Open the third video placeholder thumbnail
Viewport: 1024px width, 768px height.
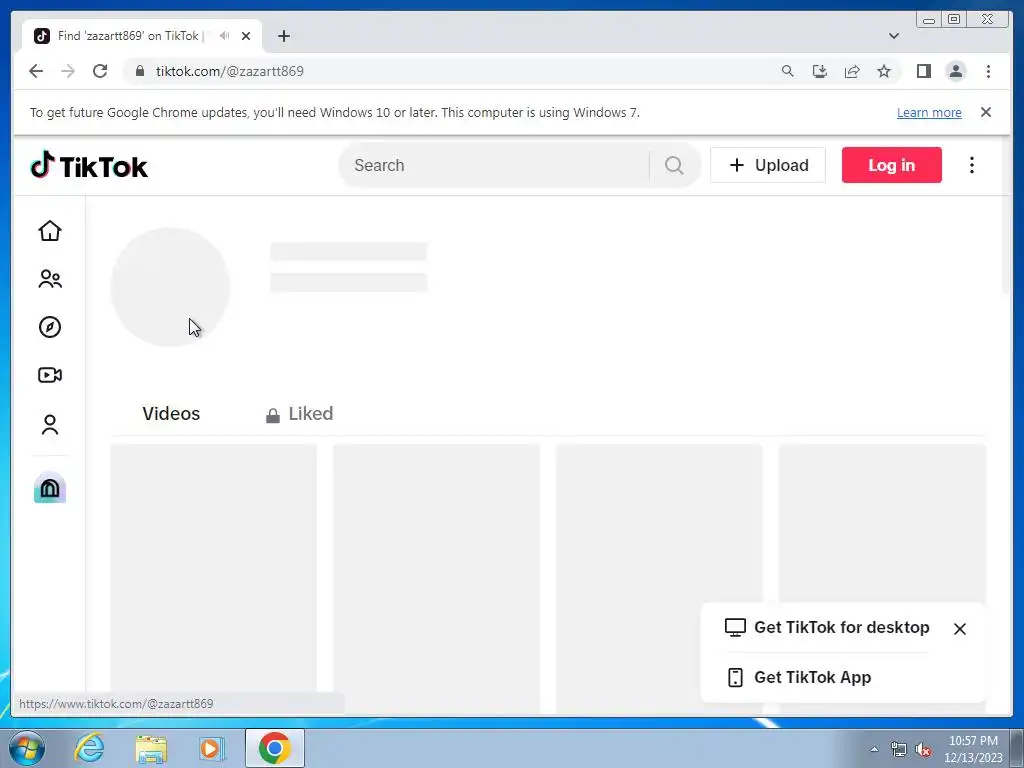pos(659,522)
